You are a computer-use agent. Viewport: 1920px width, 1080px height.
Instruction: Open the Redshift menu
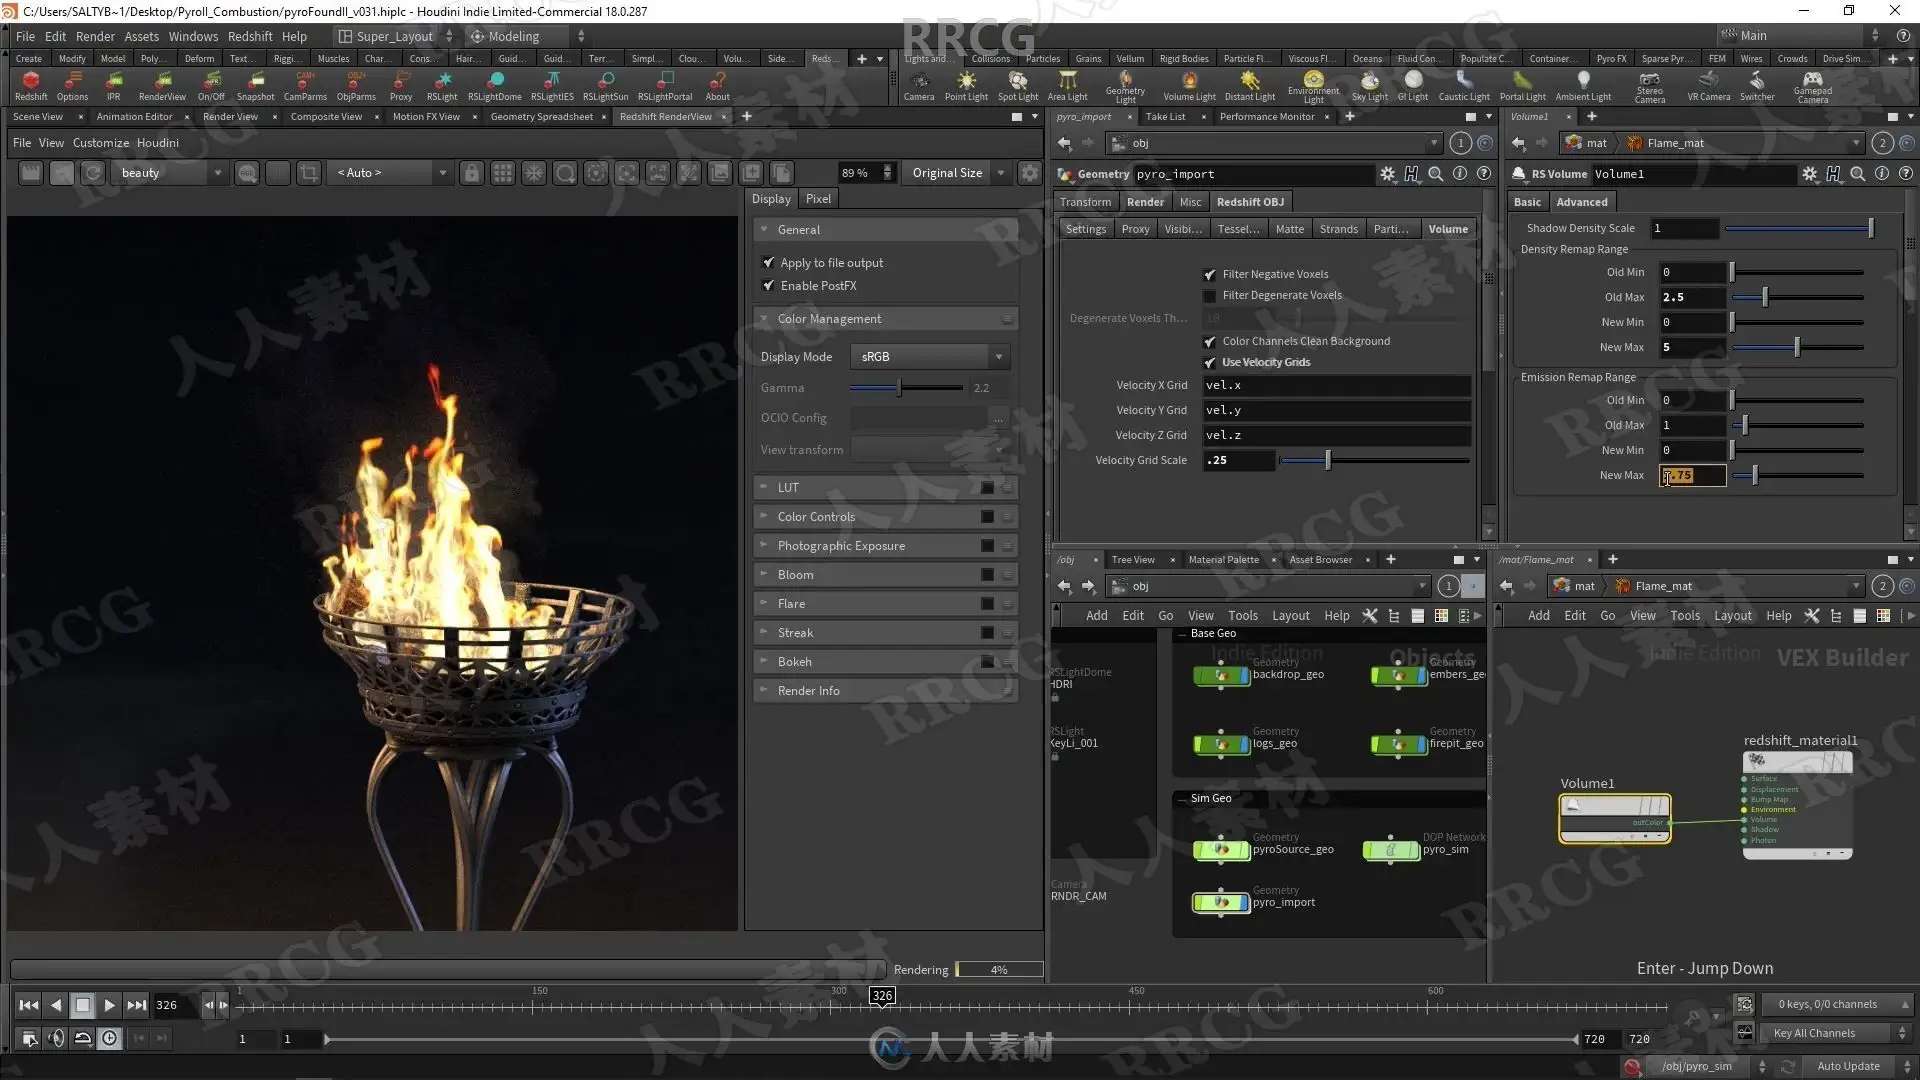pyautogui.click(x=249, y=36)
